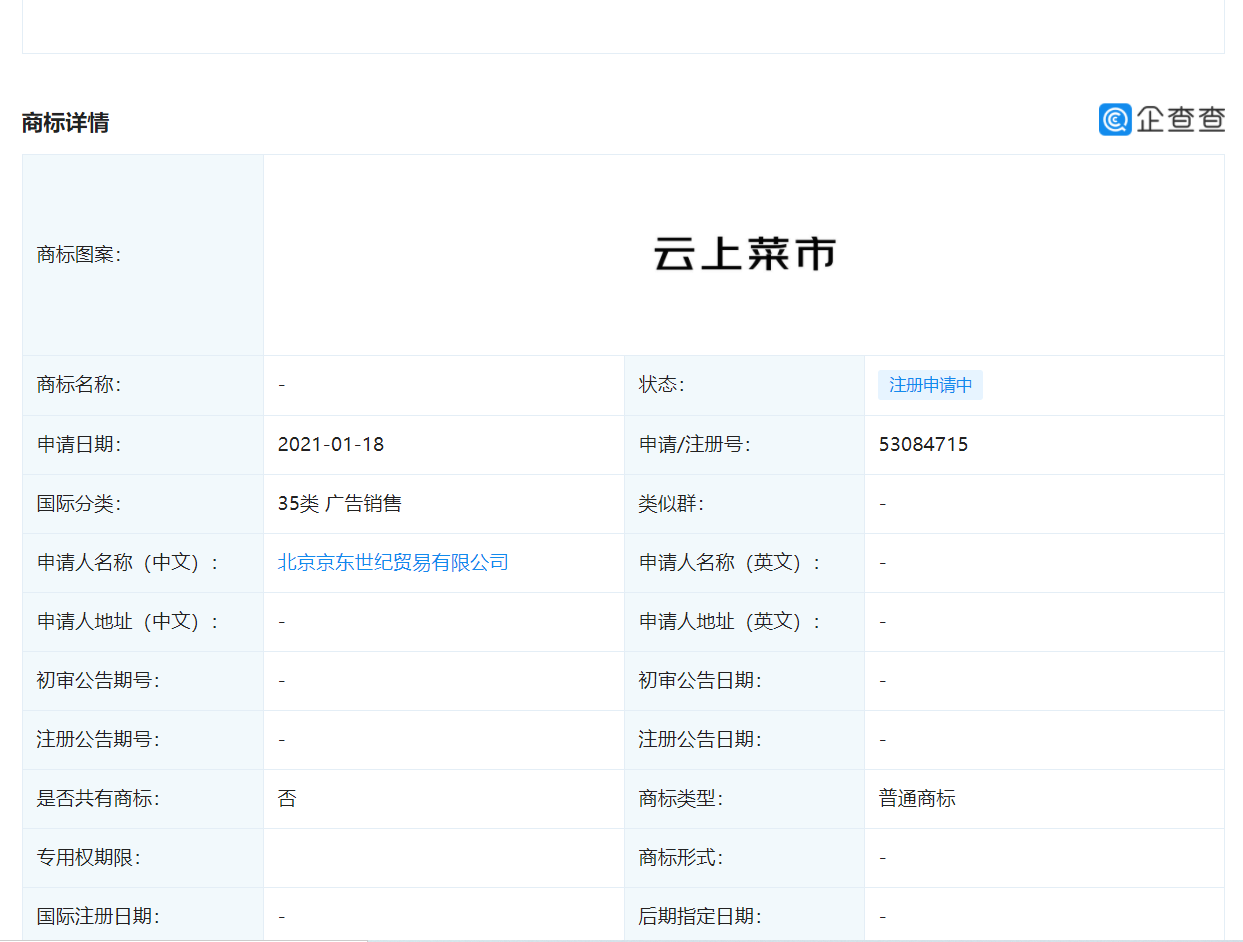The image size is (1243, 942).
Task: Click the 商标名称 label
Action: click(x=79, y=385)
